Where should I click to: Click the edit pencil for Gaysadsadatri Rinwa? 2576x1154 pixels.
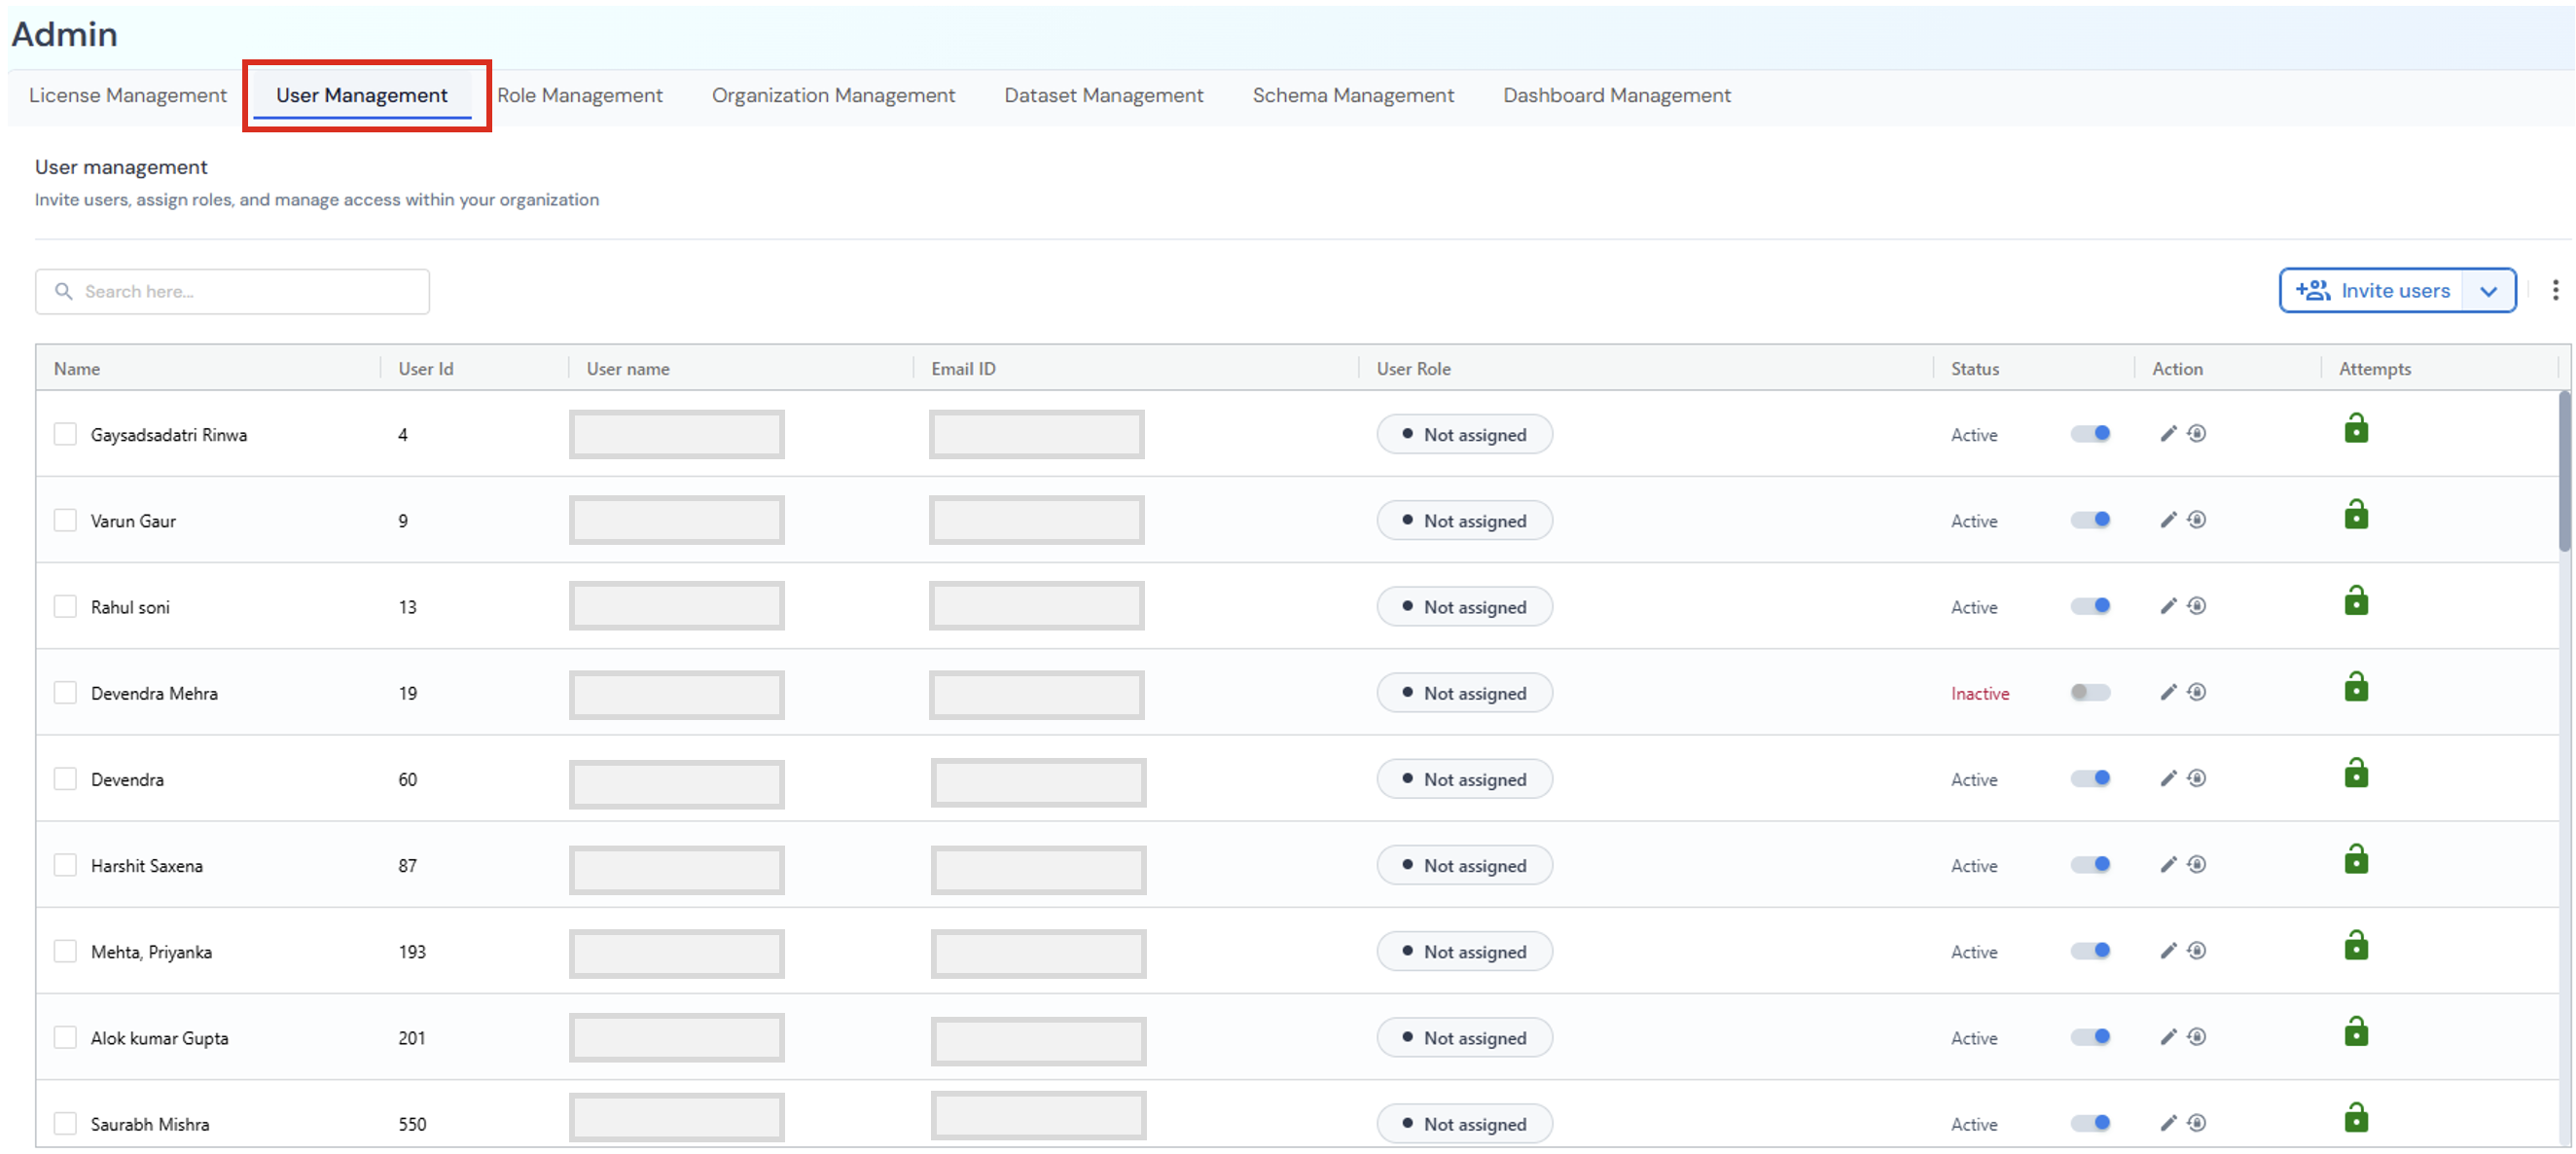[2168, 434]
